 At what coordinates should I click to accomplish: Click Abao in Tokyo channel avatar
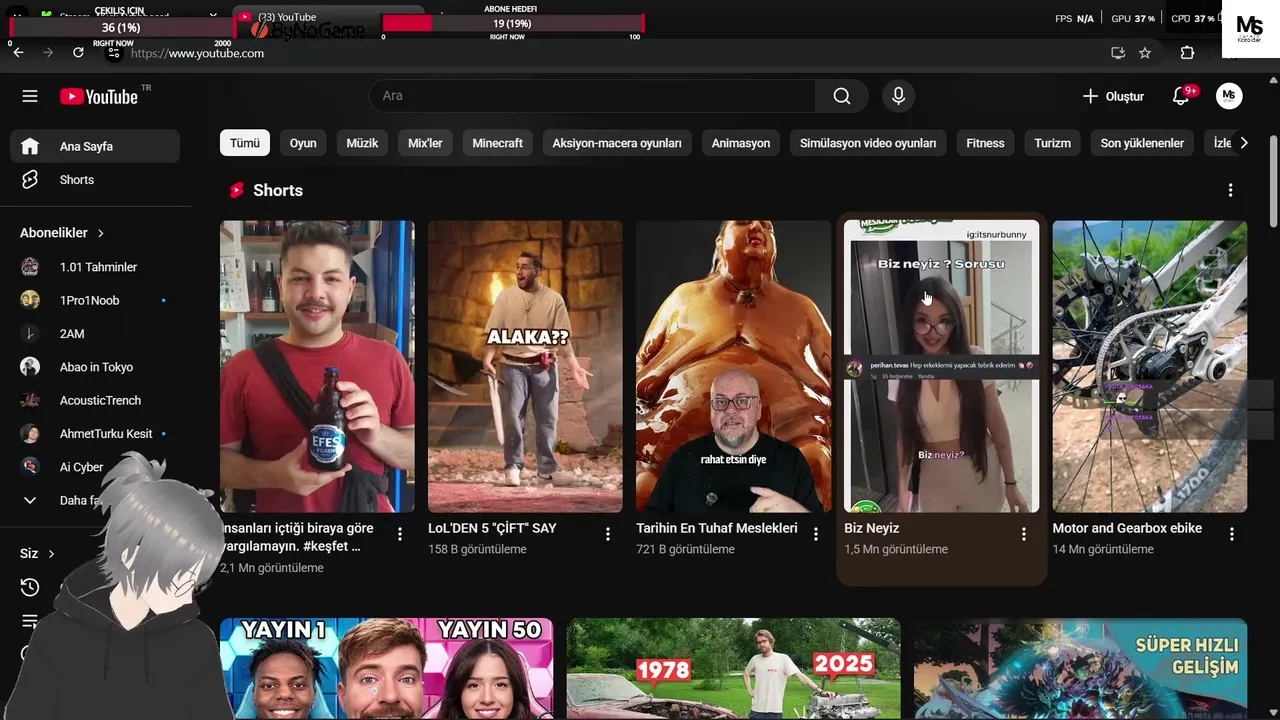[x=30, y=367]
